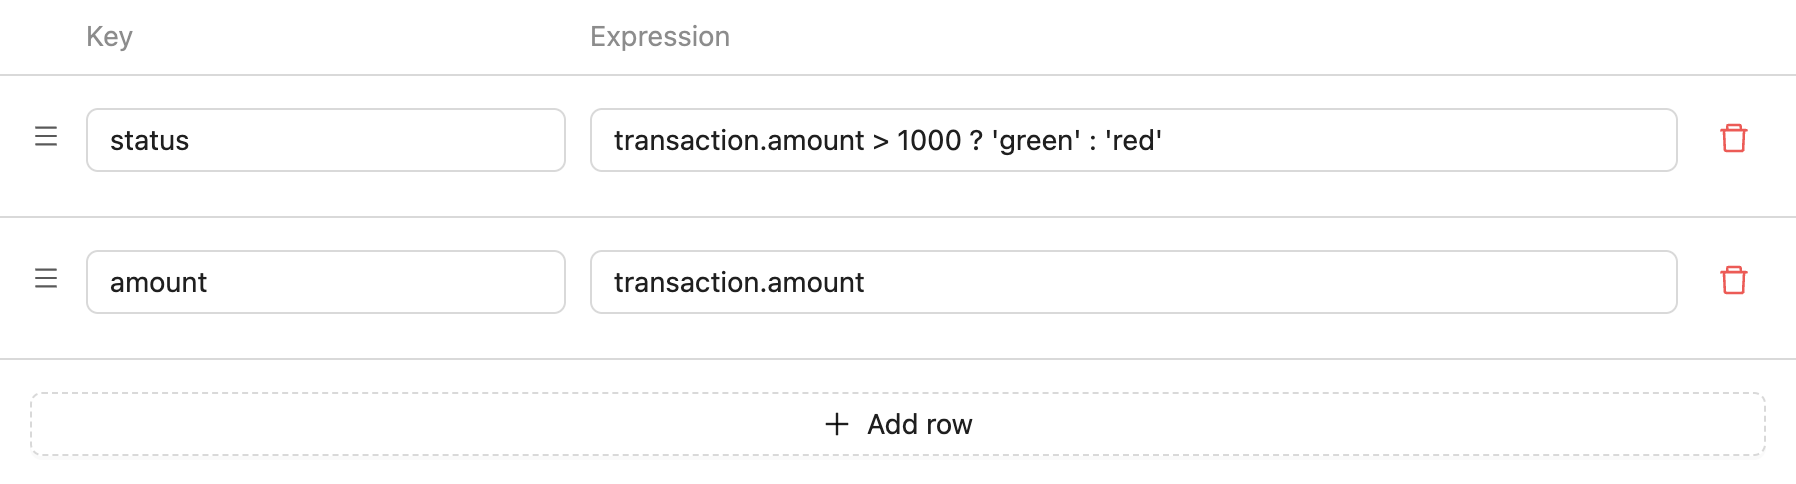Edit the transaction.amount expression field
The height and width of the screenshot is (484, 1796).
pyautogui.click(x=1133, y=282)
